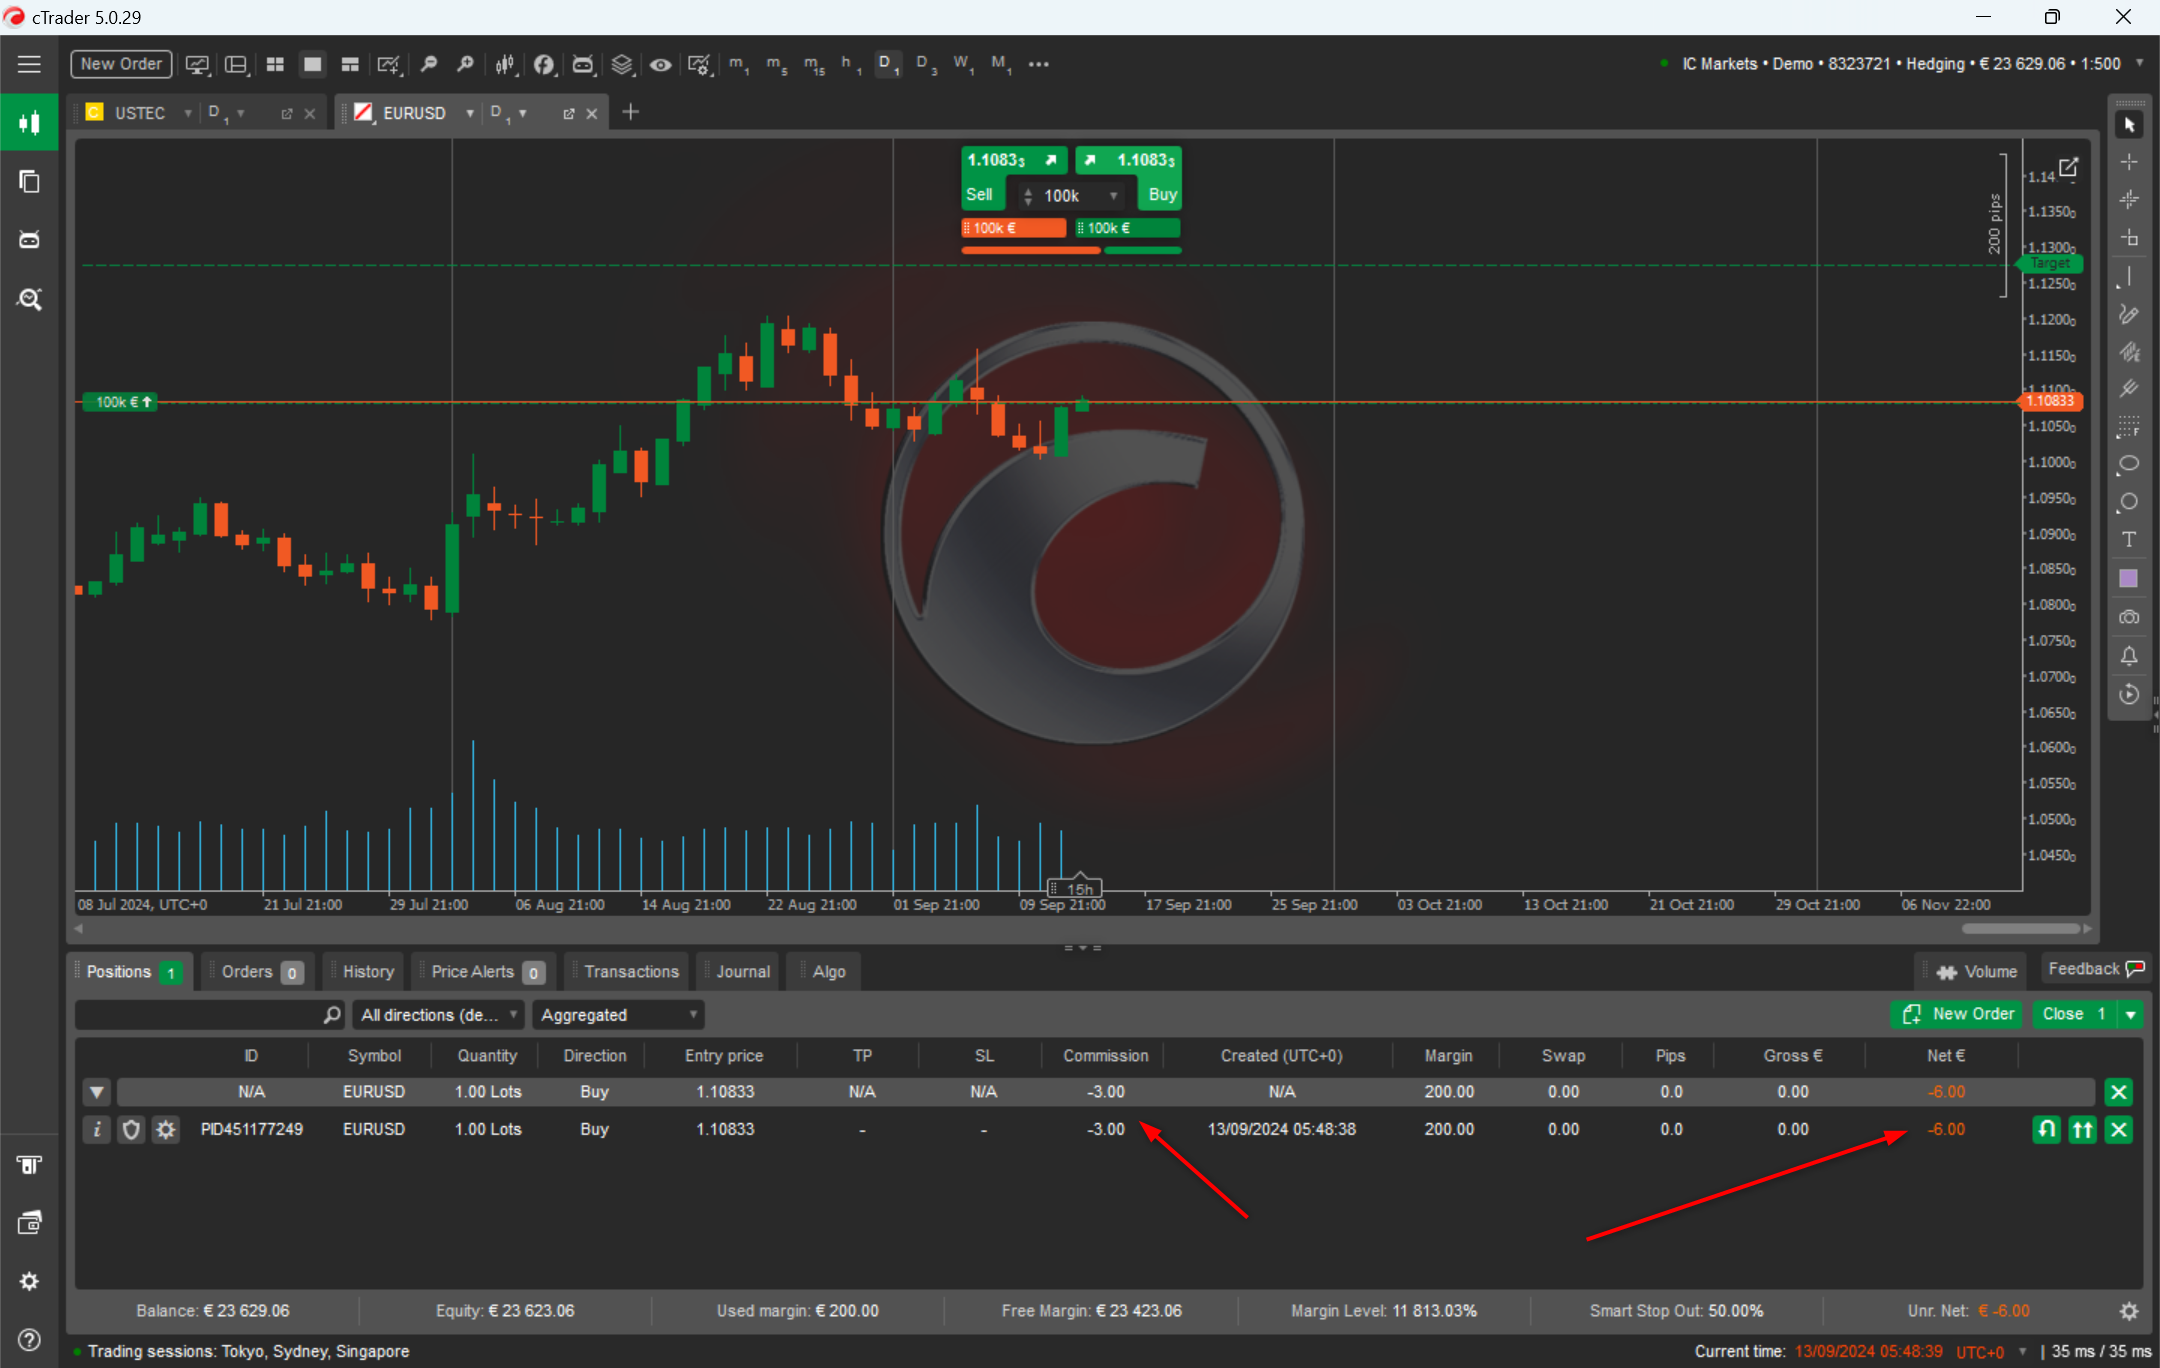
Task: Open account selector dropdown arrow
Action: point(2139,63)
